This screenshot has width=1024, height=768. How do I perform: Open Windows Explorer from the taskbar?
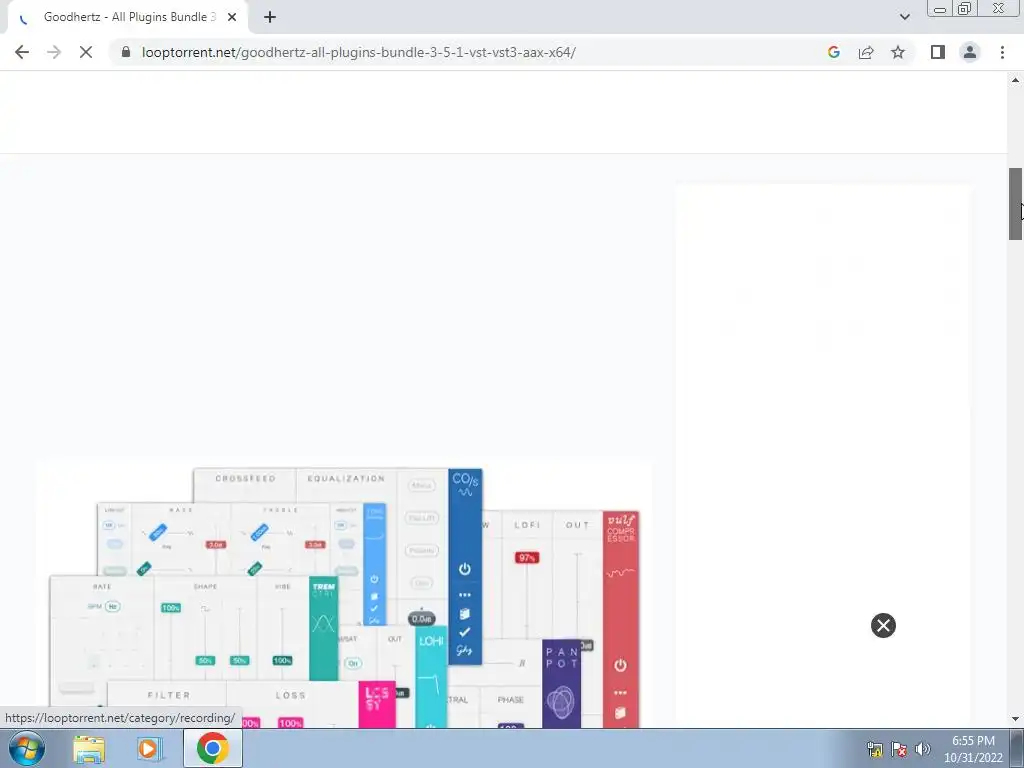[89, 748]
